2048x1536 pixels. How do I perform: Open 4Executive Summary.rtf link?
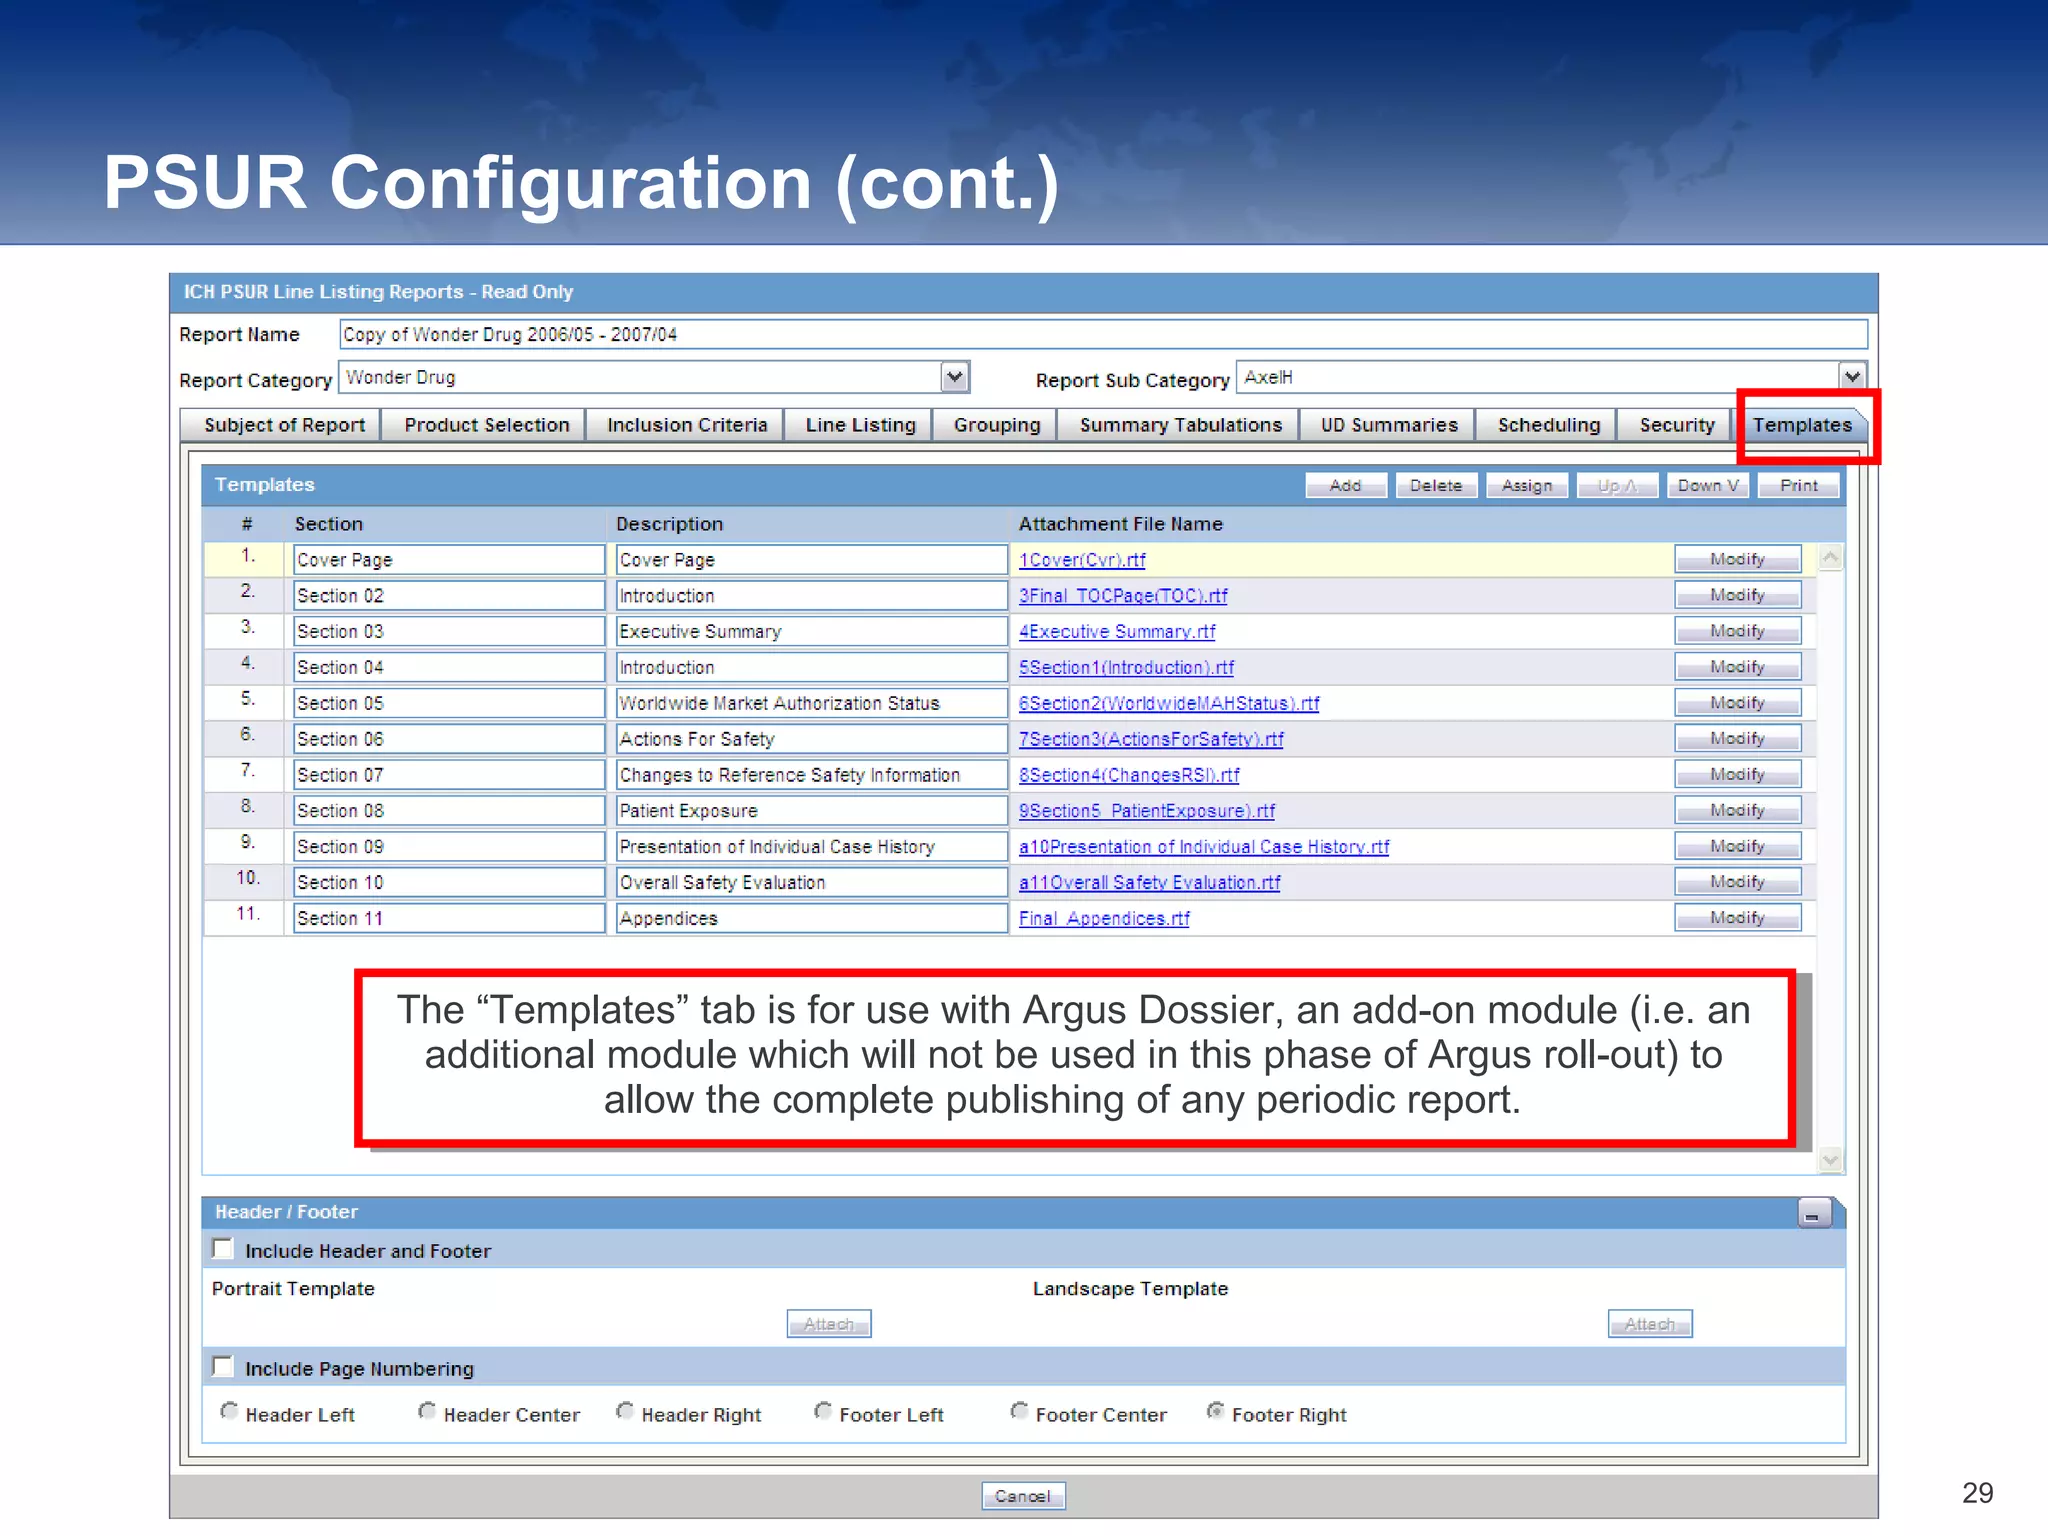click(1117, 632)
